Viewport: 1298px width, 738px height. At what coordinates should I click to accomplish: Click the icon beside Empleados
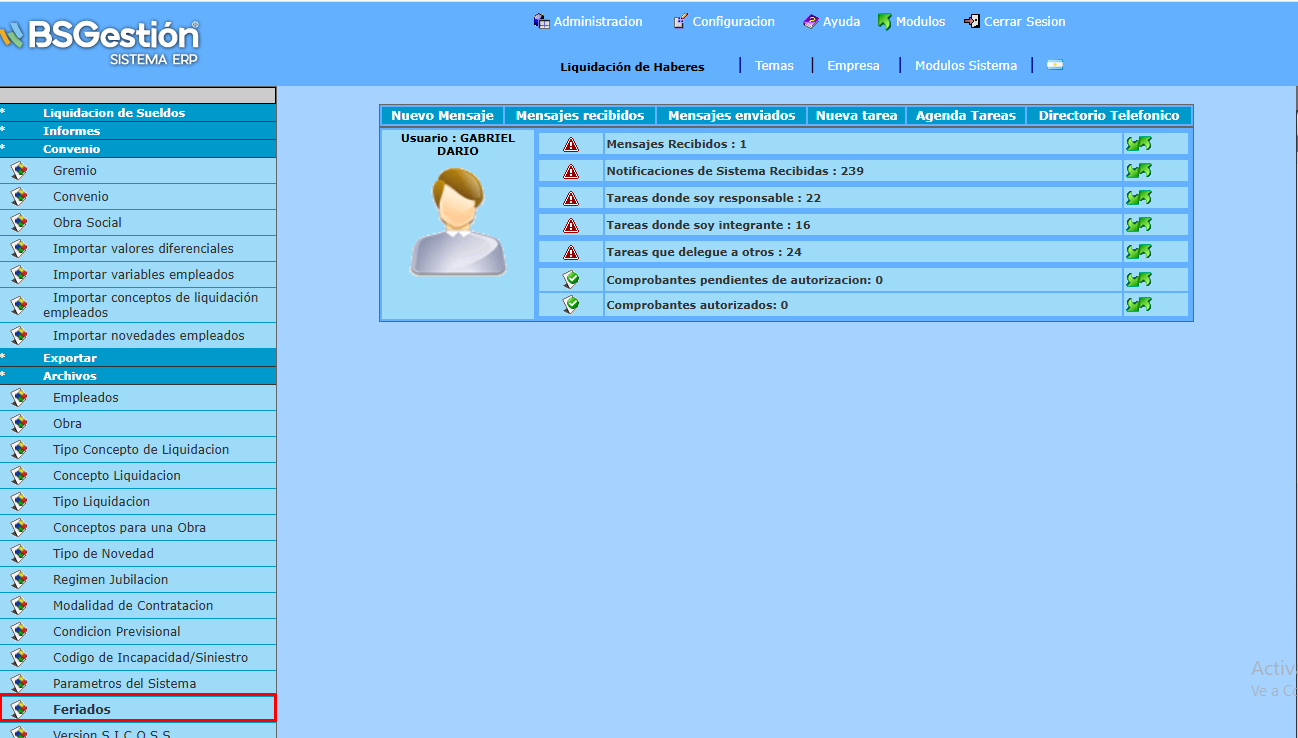(x=19, y=398)
